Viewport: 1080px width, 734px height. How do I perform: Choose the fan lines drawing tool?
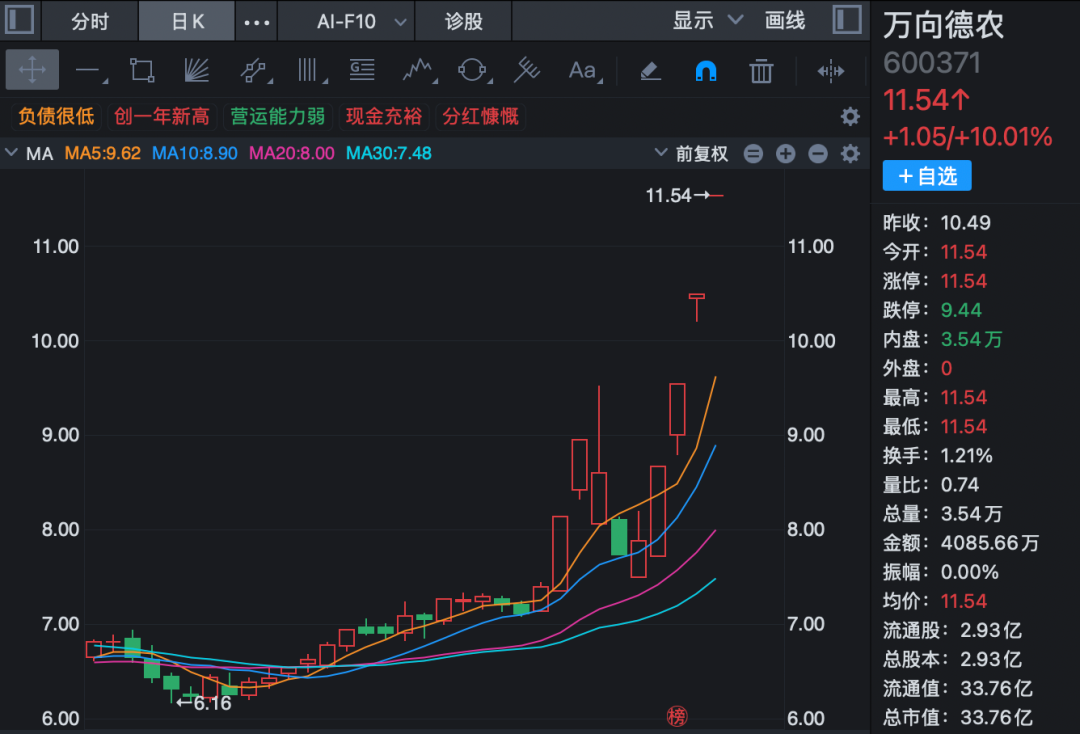click(x=197, y=70)
